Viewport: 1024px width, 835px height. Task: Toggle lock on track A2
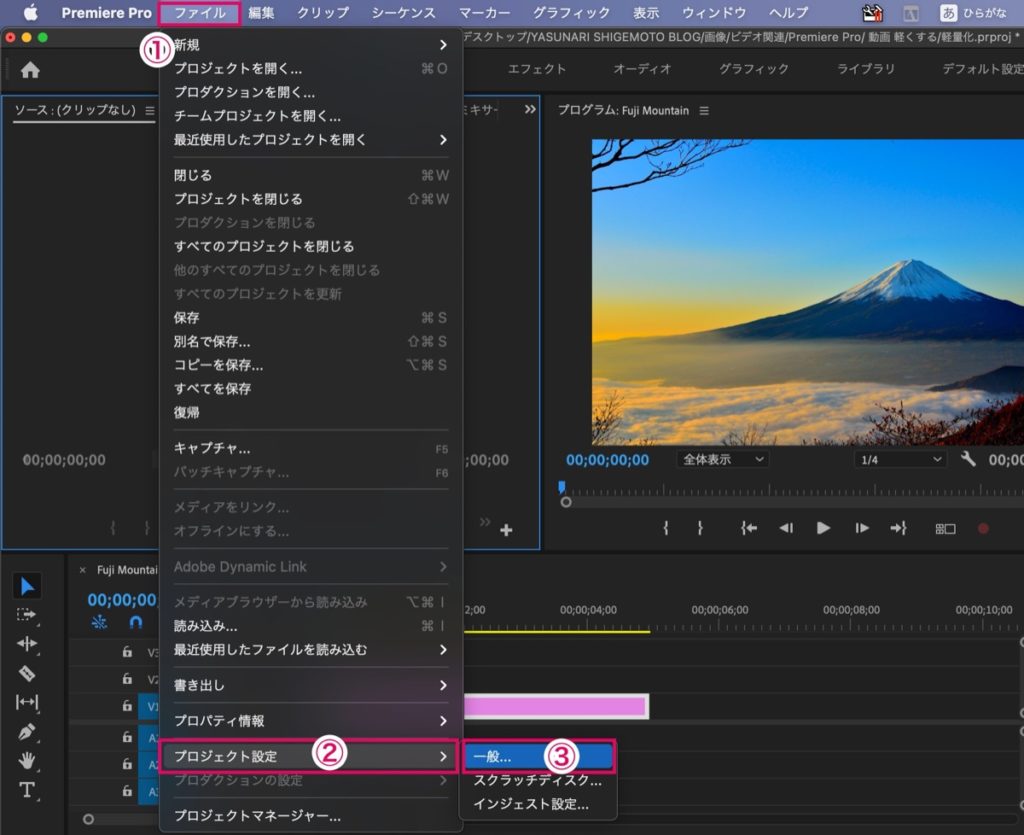click(x=127, y=764)
